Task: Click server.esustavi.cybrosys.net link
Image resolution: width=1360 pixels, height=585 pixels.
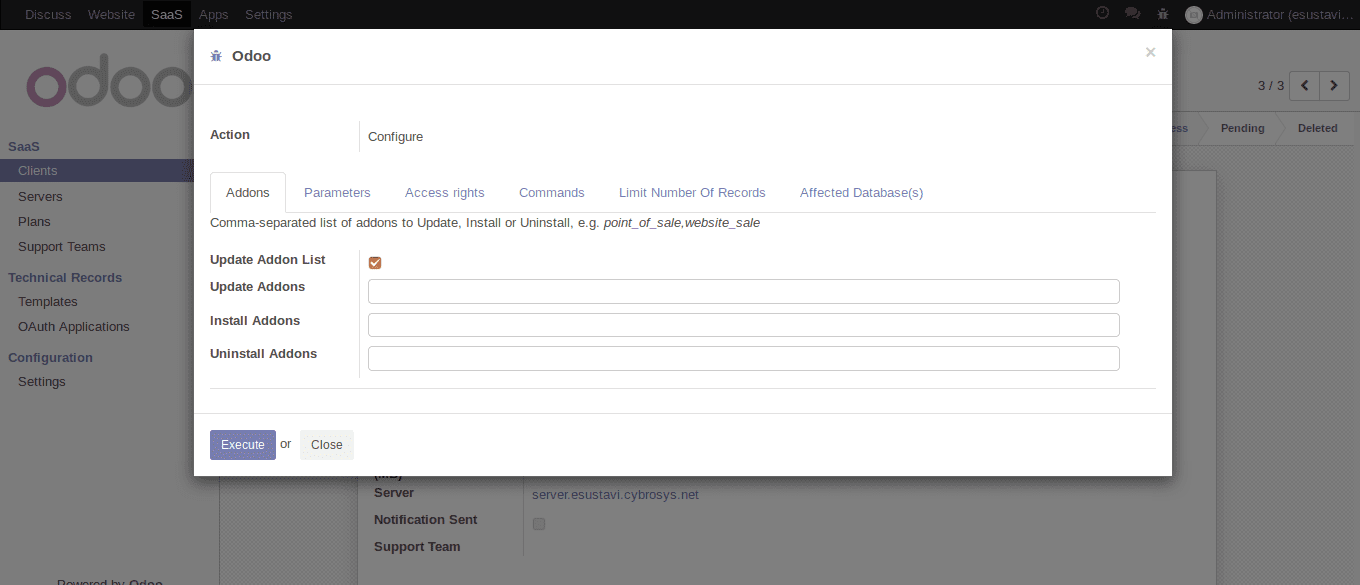Action: click(615, 494)
